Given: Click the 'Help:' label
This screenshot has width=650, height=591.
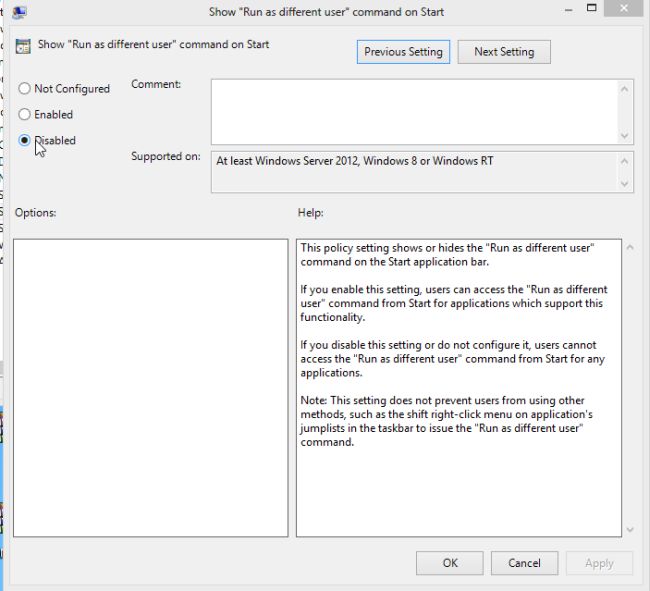Looking at the screenshot, I should tap(310, 213).
